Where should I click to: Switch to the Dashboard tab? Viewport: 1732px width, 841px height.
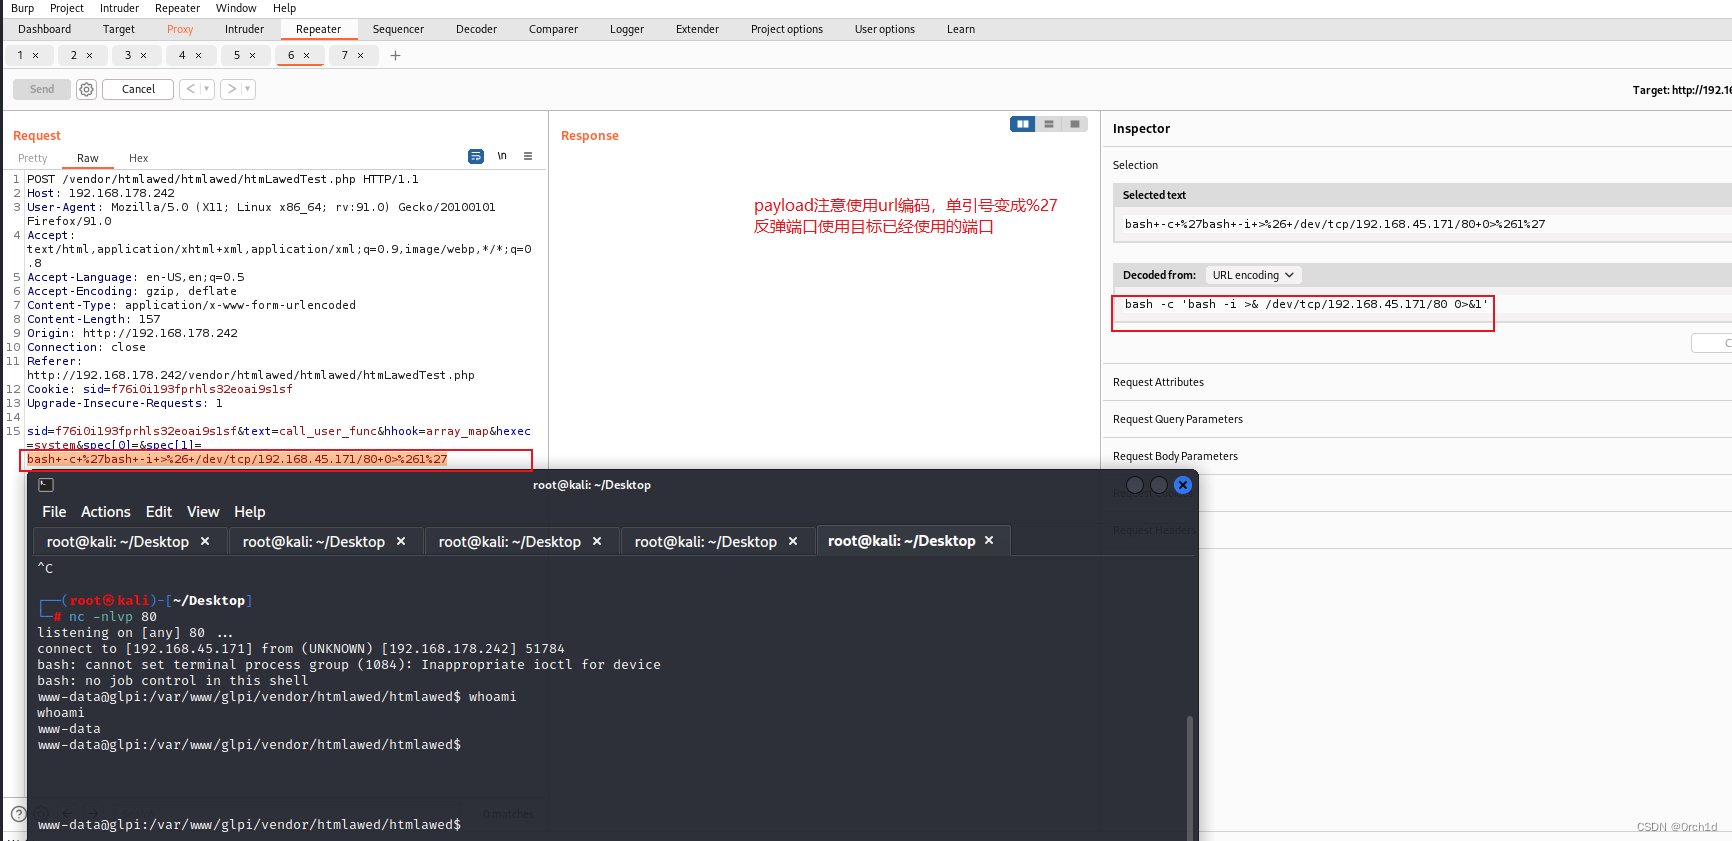point(44,29)
